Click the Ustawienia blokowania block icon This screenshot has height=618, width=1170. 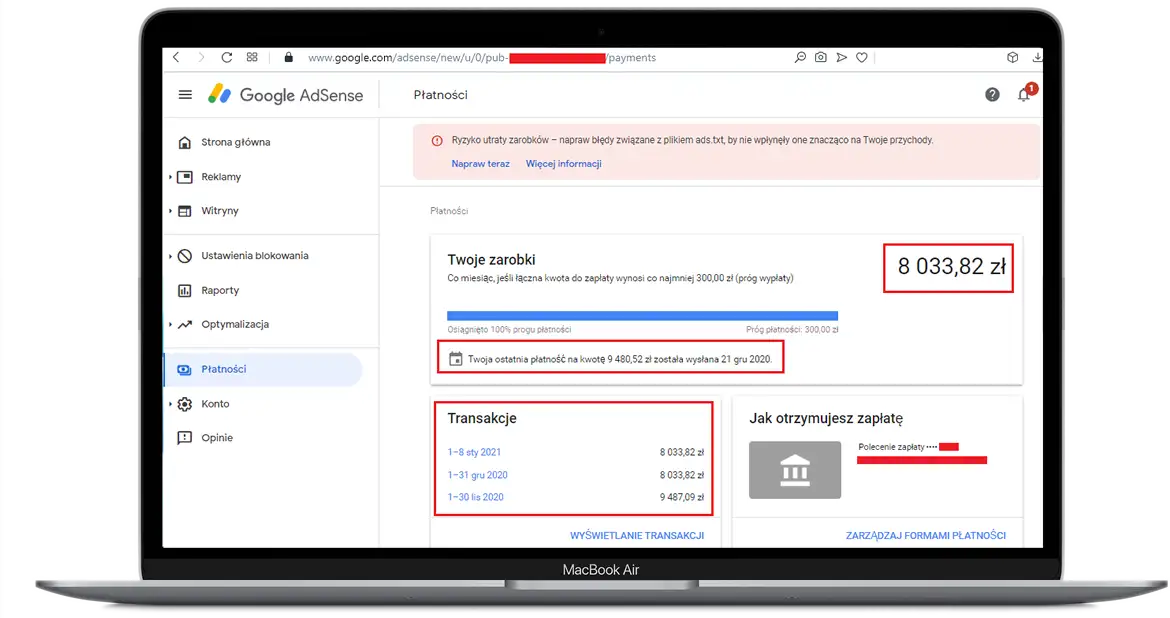point(185,256)
